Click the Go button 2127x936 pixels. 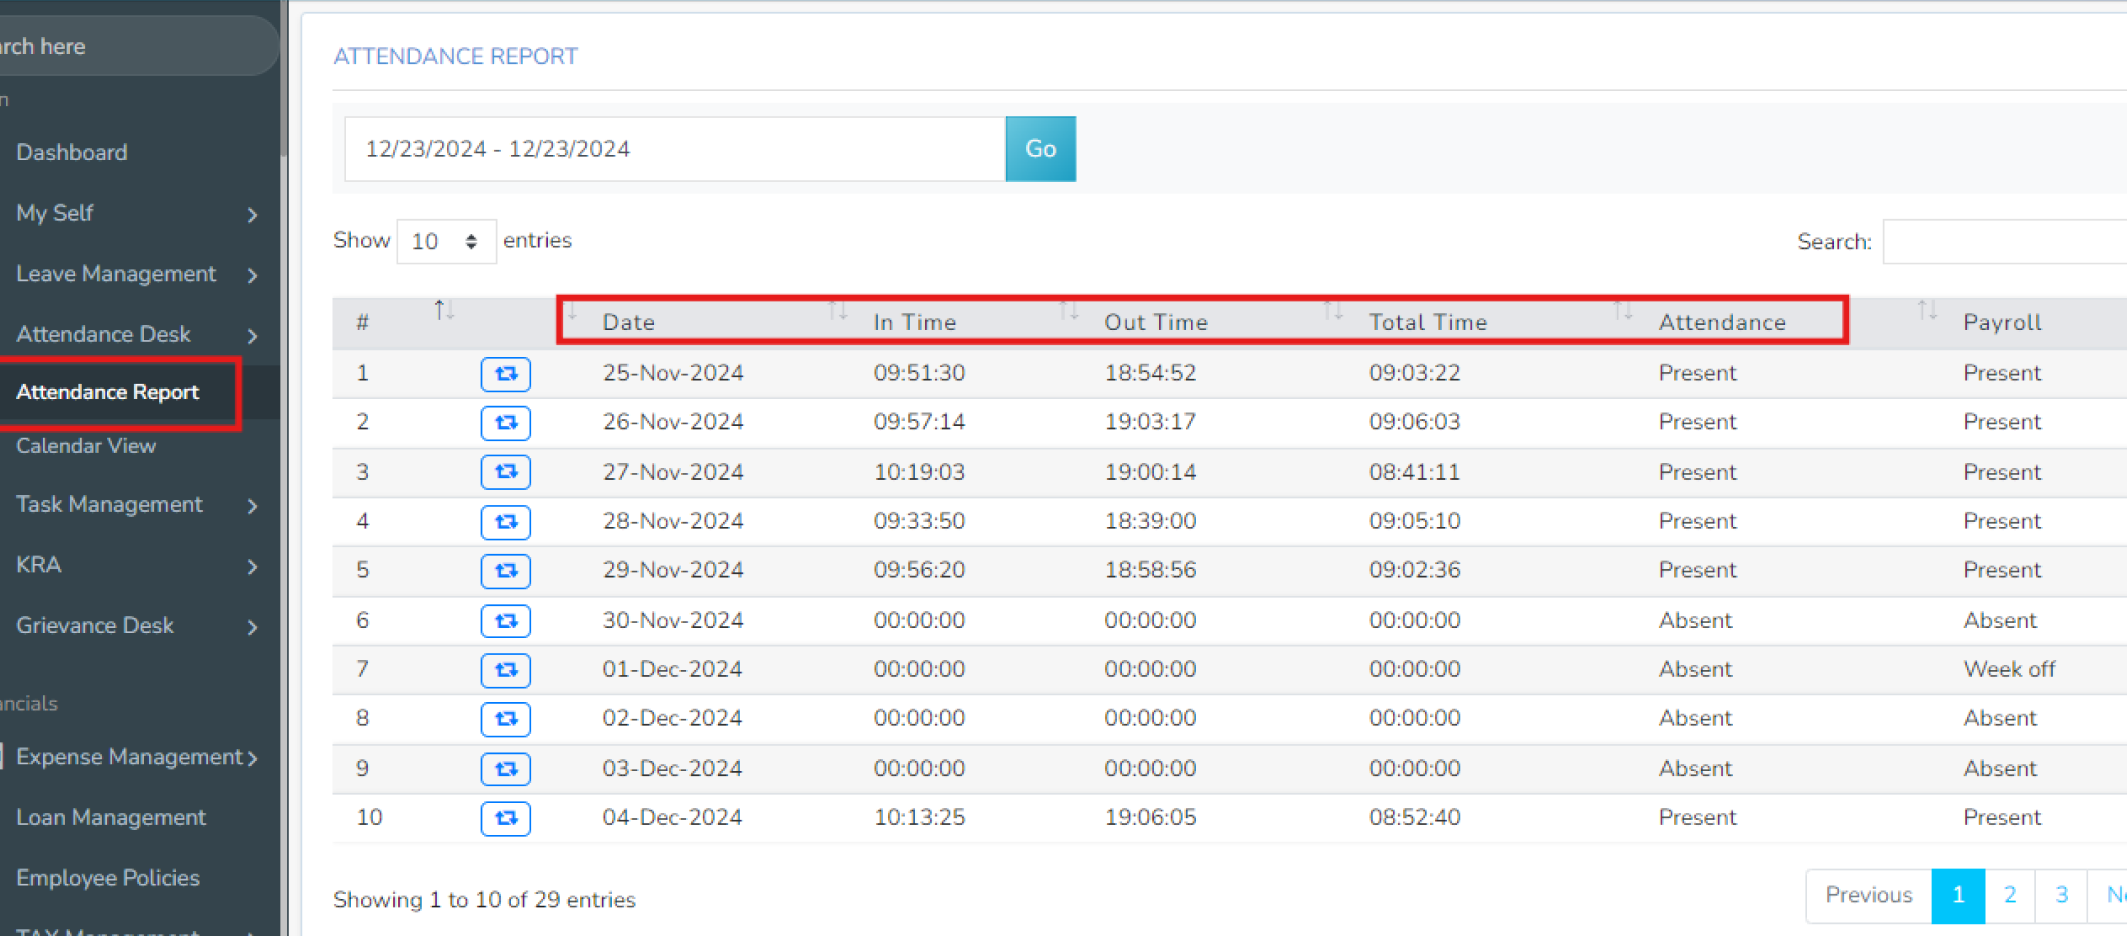[1040, 149]
